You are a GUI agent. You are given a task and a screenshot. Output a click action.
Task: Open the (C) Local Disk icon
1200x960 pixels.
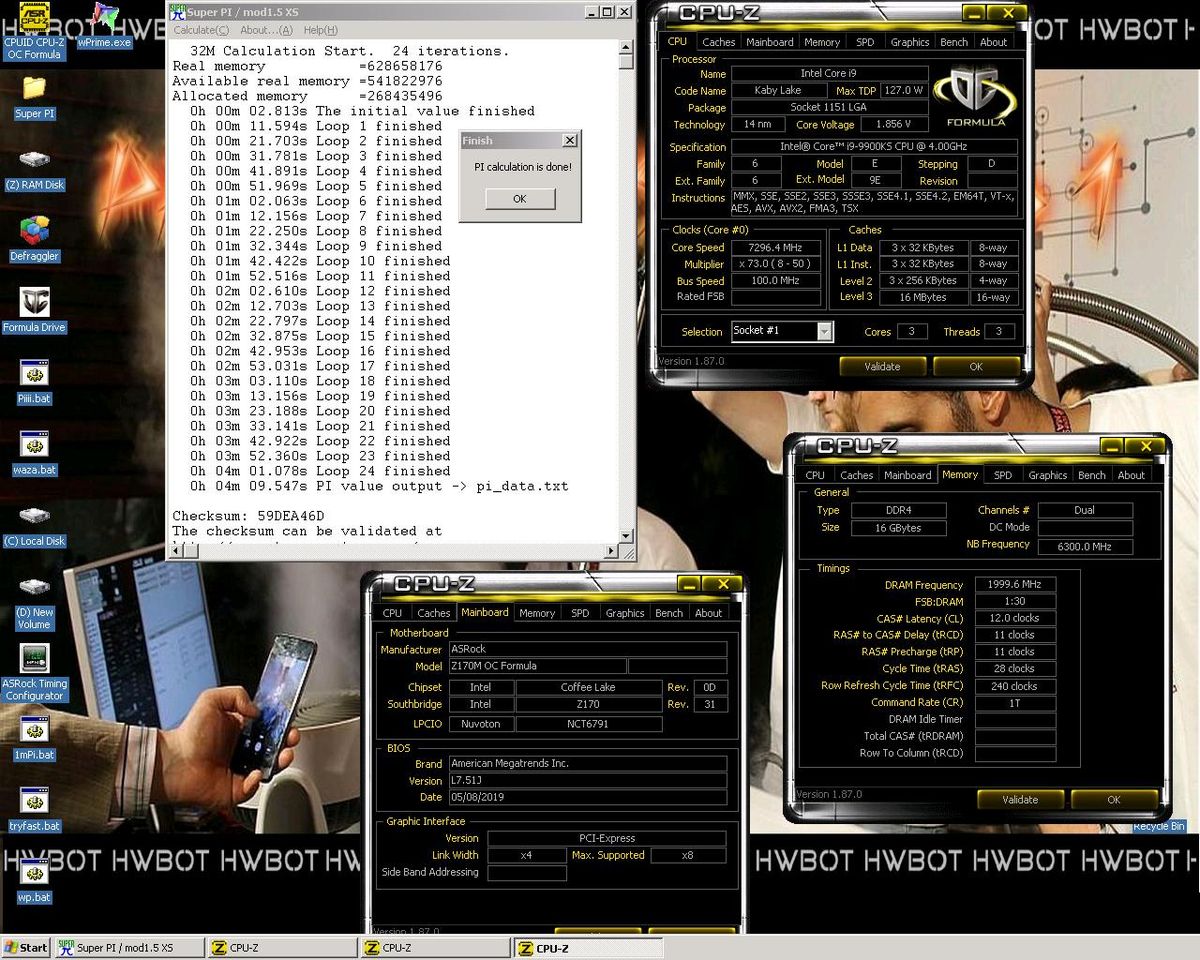pyautogui.click(x=34, y=525)
